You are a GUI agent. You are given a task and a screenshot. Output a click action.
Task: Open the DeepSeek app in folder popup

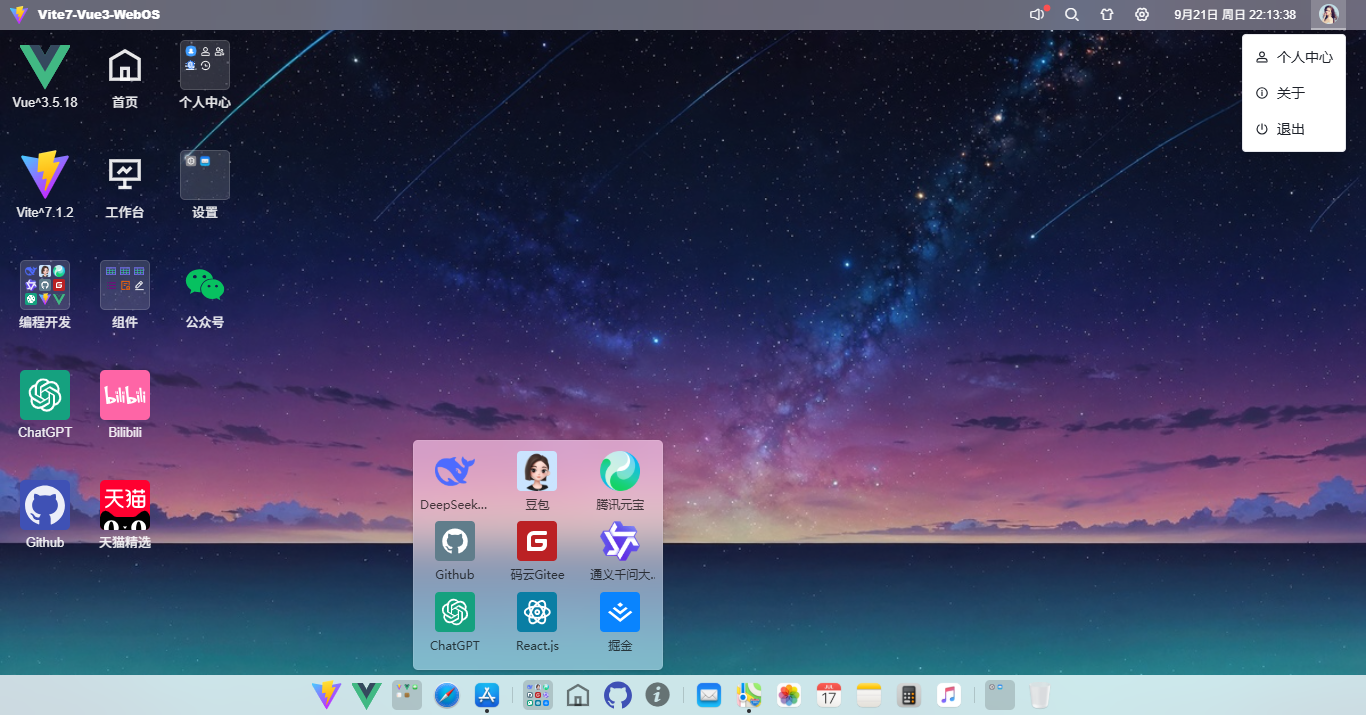point(455,471)
